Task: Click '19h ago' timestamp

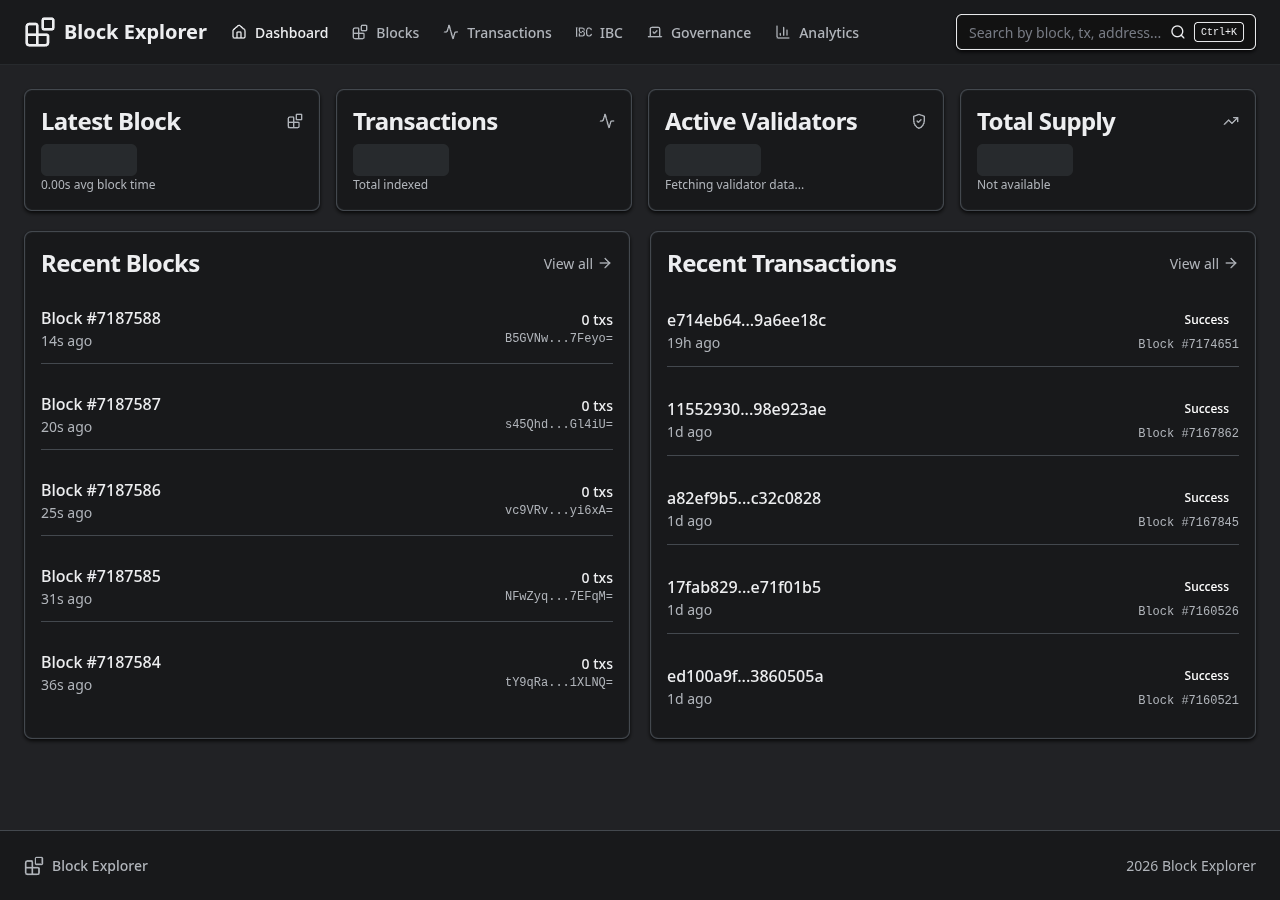Action: [x=693, y=343]
